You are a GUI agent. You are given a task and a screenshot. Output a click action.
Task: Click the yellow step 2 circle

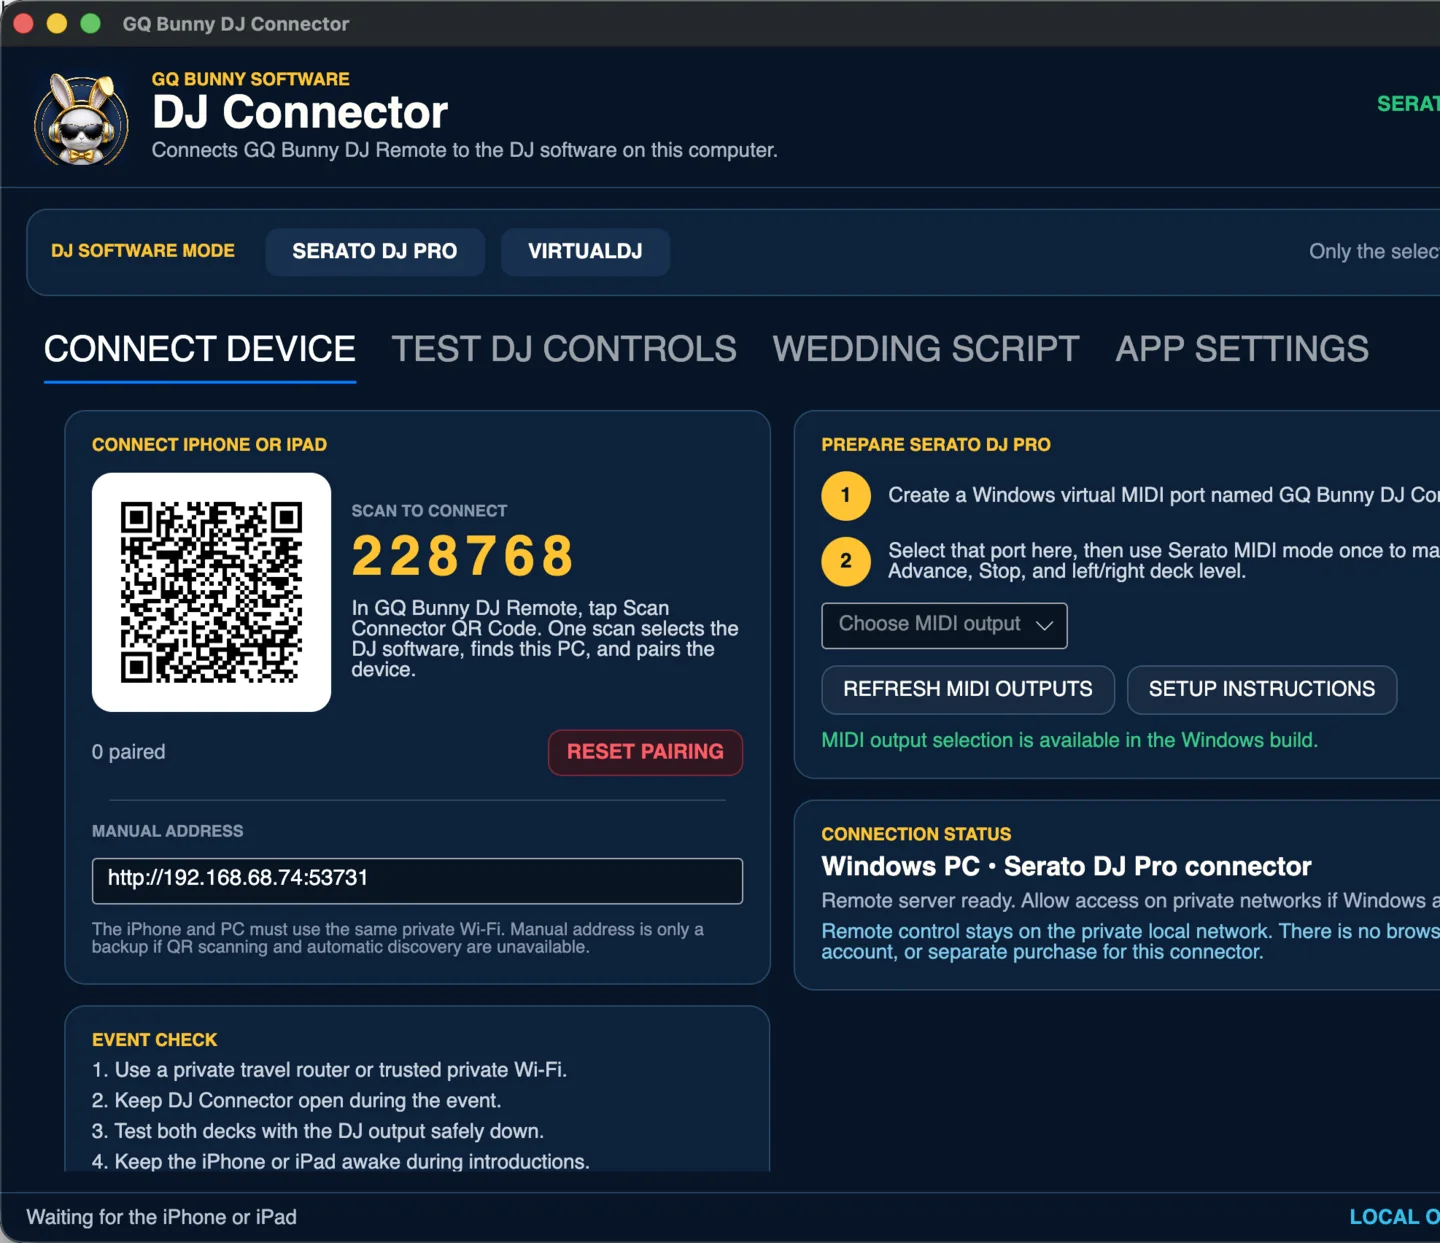(846, 561)
